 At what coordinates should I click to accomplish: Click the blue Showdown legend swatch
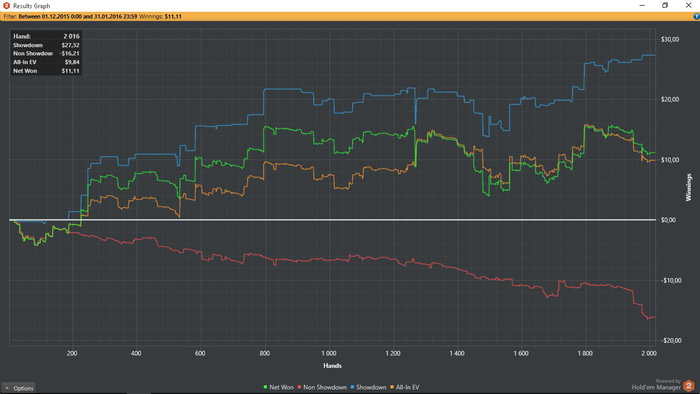click(352, 387)
